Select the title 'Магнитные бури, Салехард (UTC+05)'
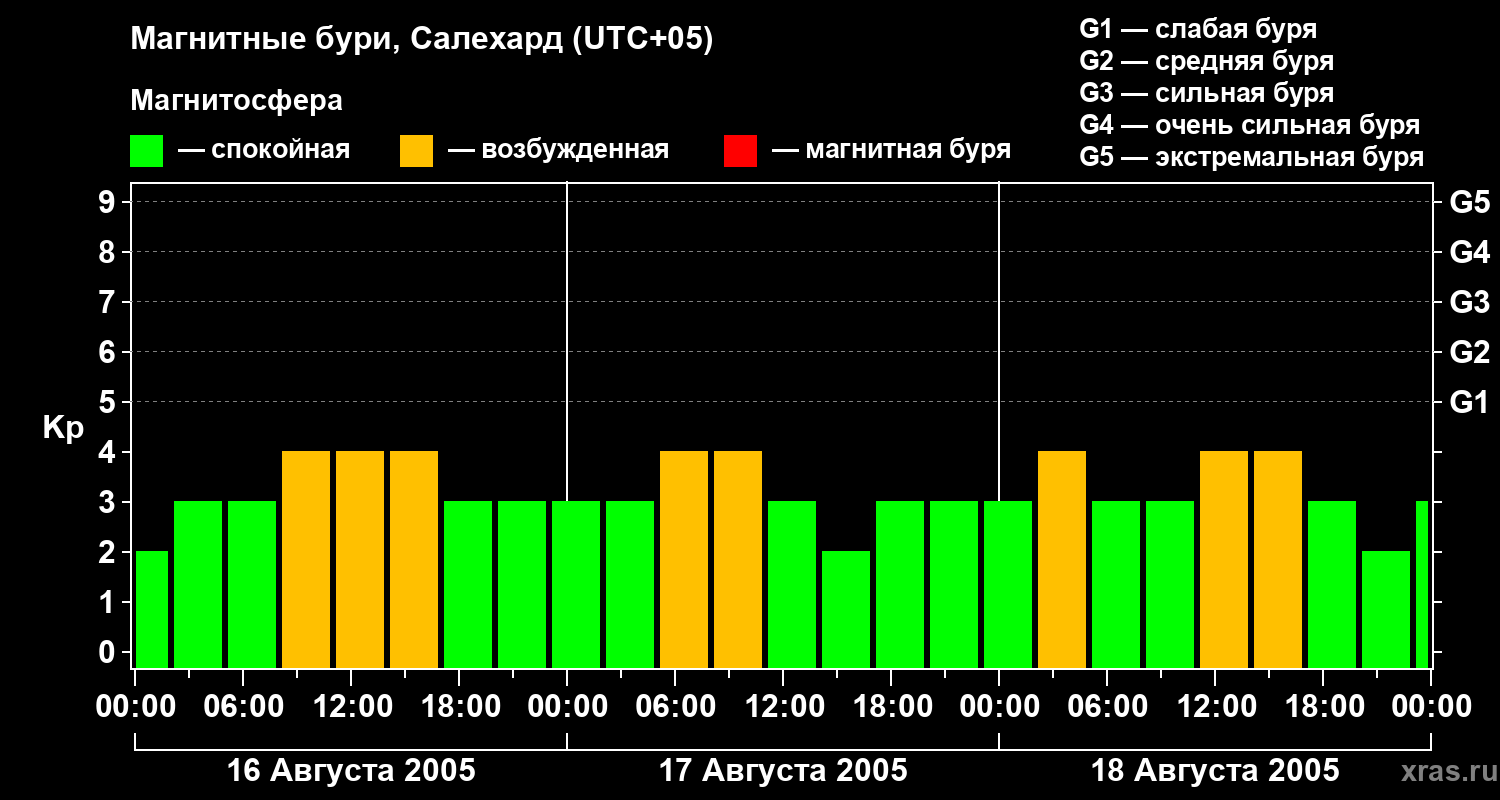Image resolution: width=1500 pixels, height=800 pixels. click(x=422, y=40)
